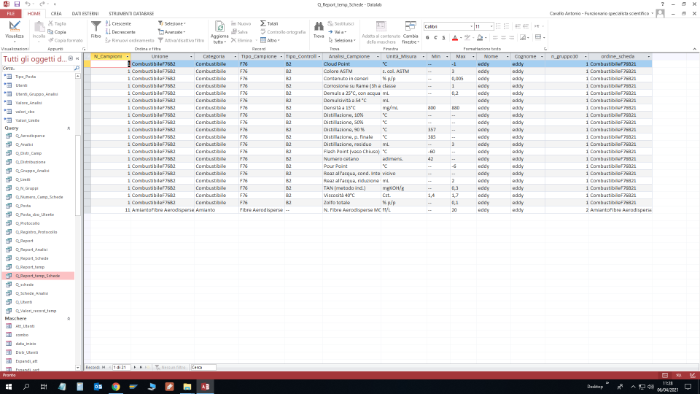Open the Calibri font name dropdown
Image resolution: width=700 pixels, height=394 pixels.
pyautogui.click(x=471, y=27)
